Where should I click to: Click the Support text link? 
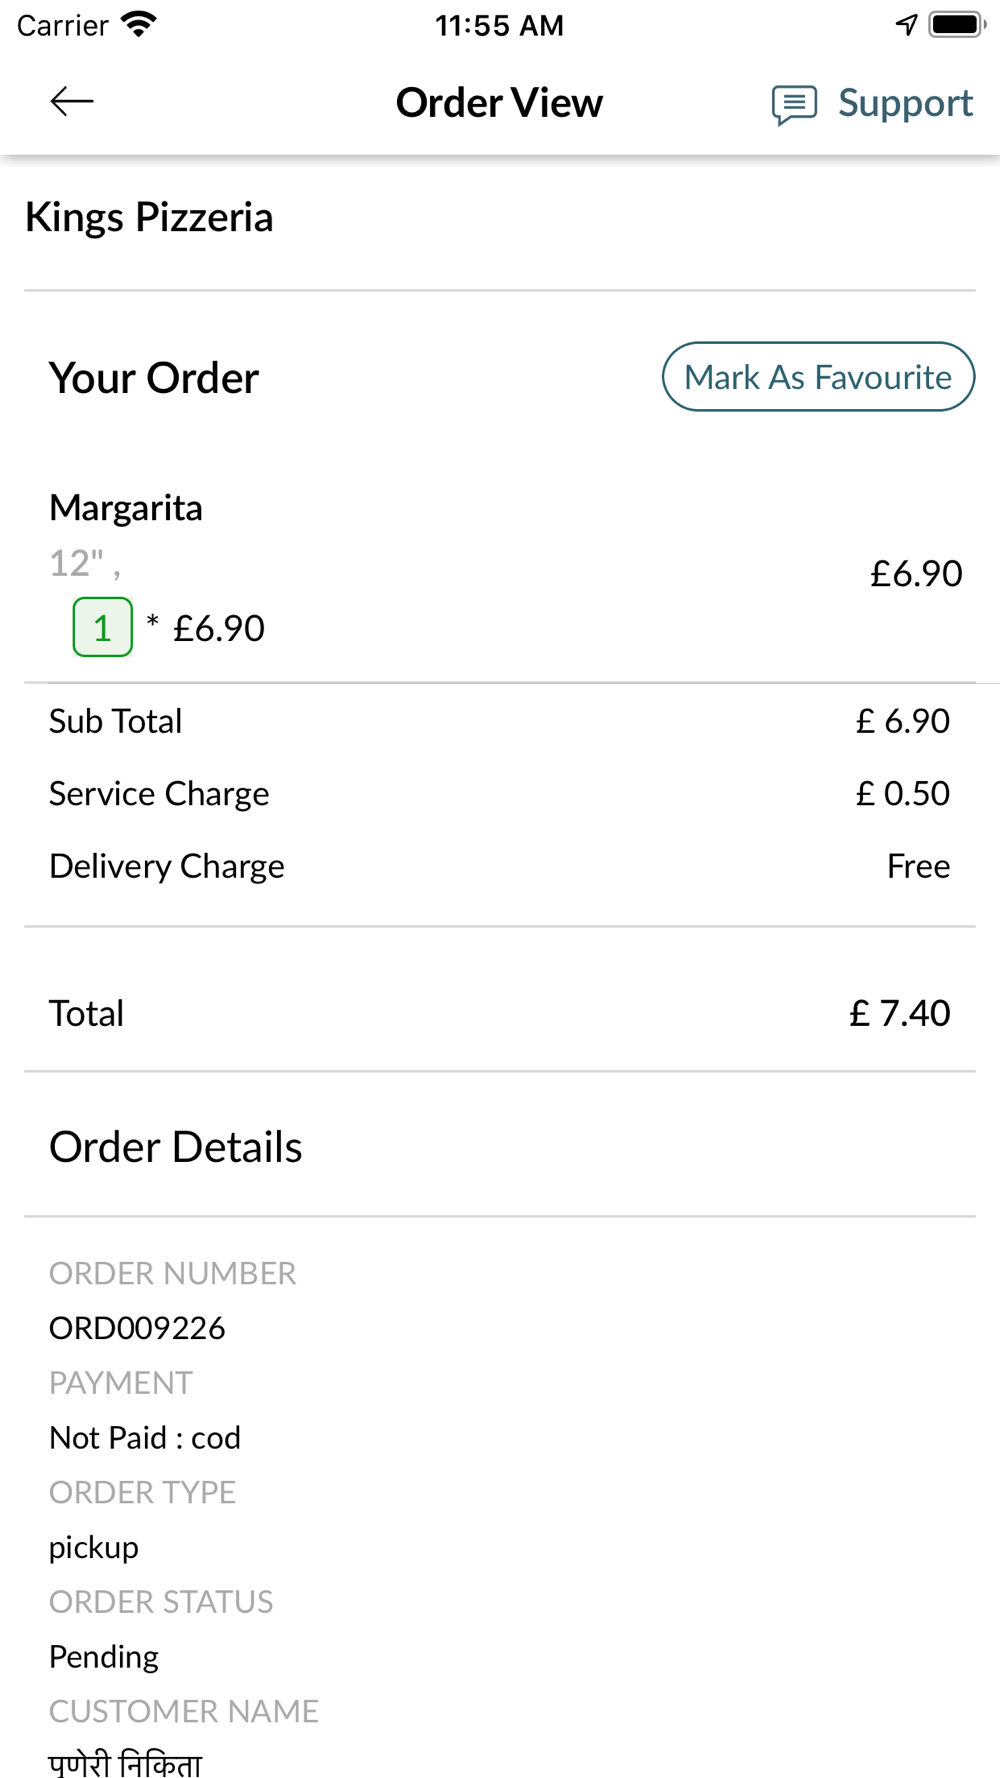pyautogui.click(x=905, y=103)
